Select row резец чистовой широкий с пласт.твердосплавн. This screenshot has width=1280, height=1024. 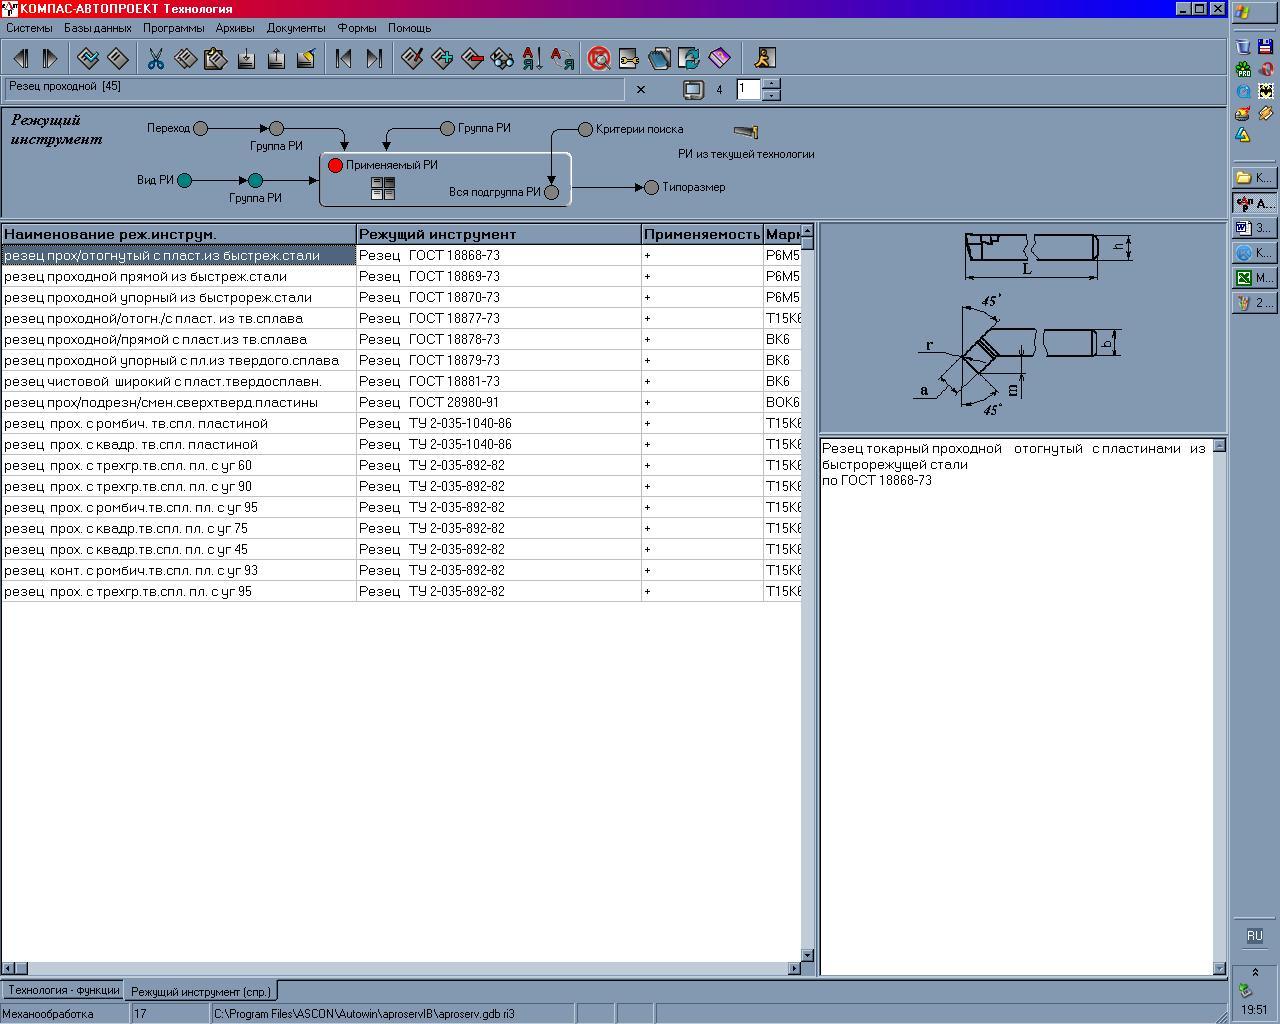[401, 381]
